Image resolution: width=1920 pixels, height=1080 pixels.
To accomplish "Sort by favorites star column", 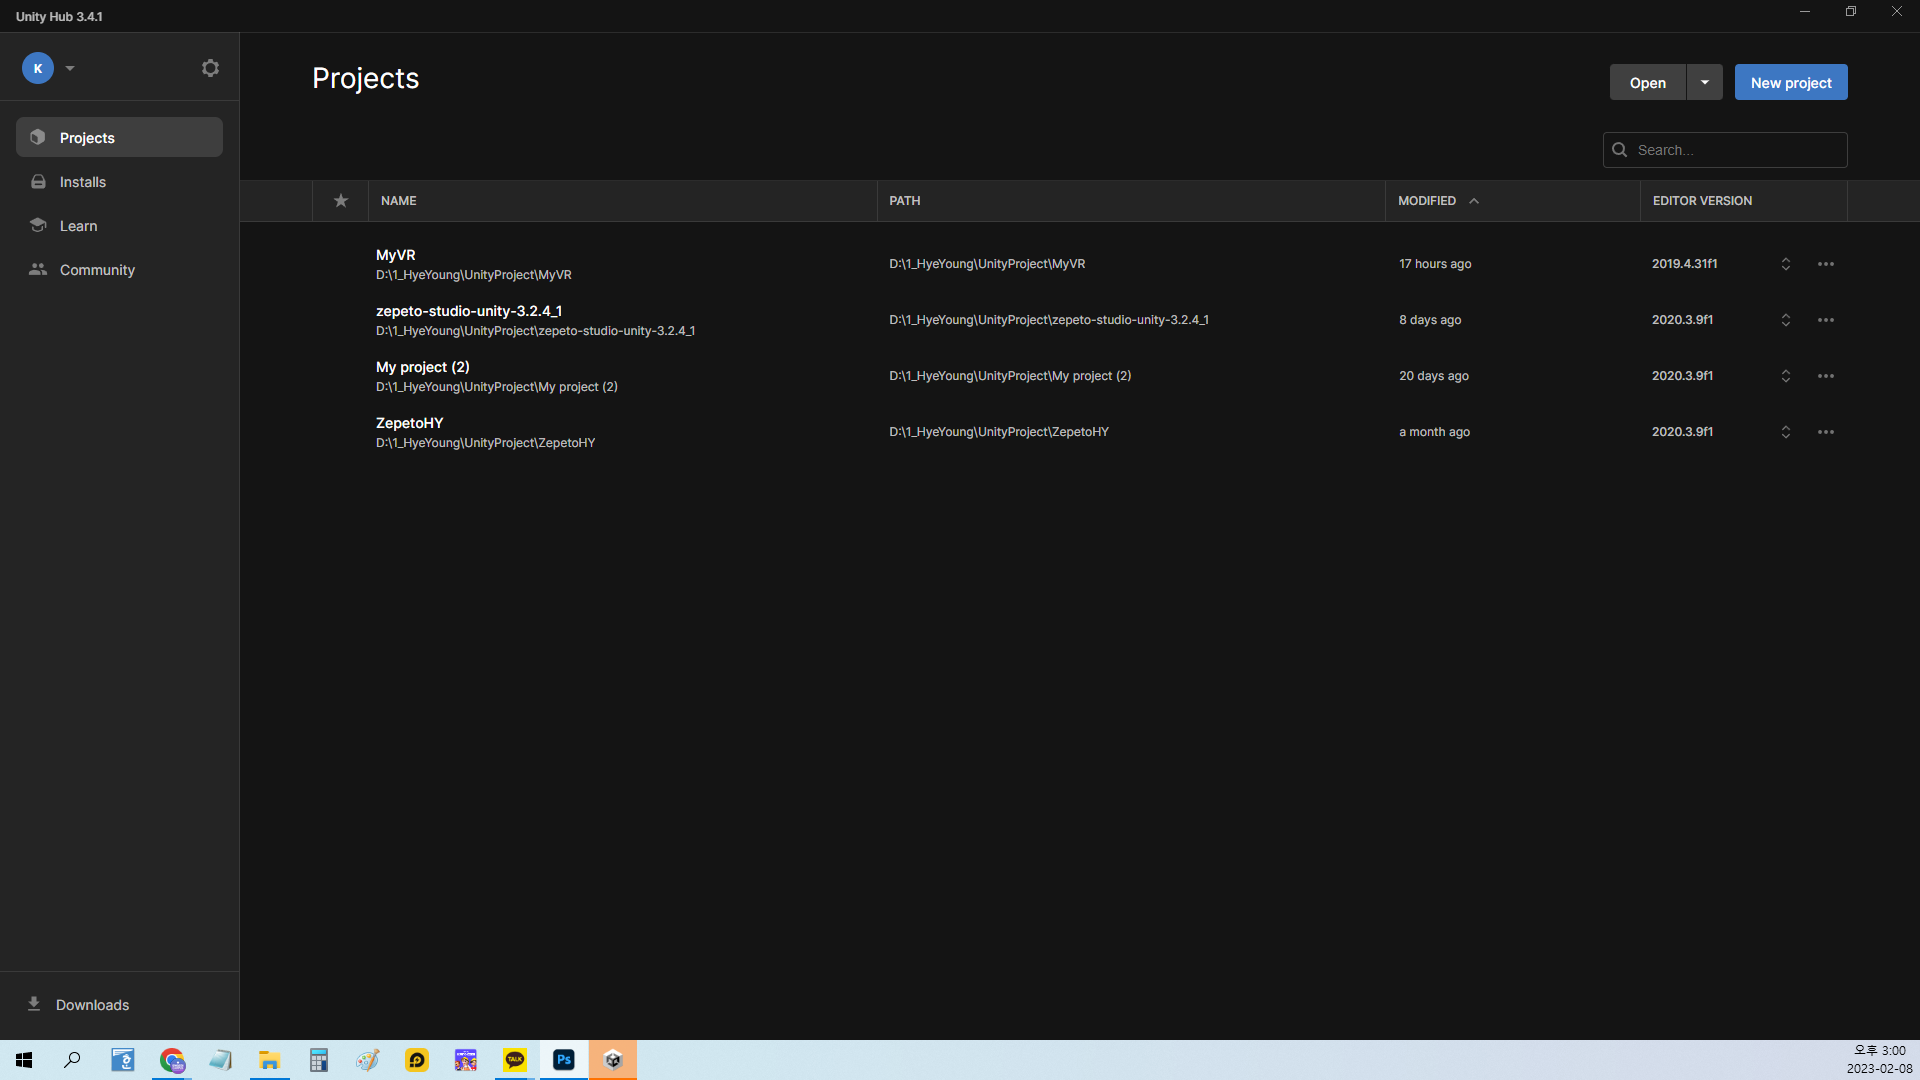I will click(x=341, y=201).
